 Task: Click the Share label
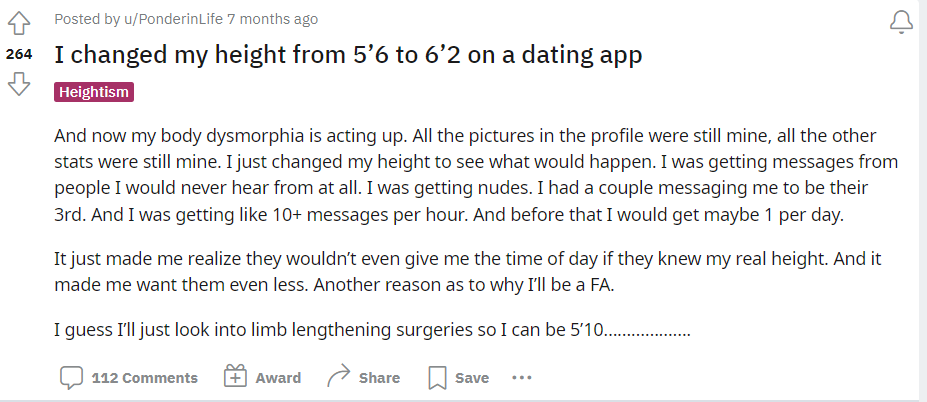coord(380,378)
